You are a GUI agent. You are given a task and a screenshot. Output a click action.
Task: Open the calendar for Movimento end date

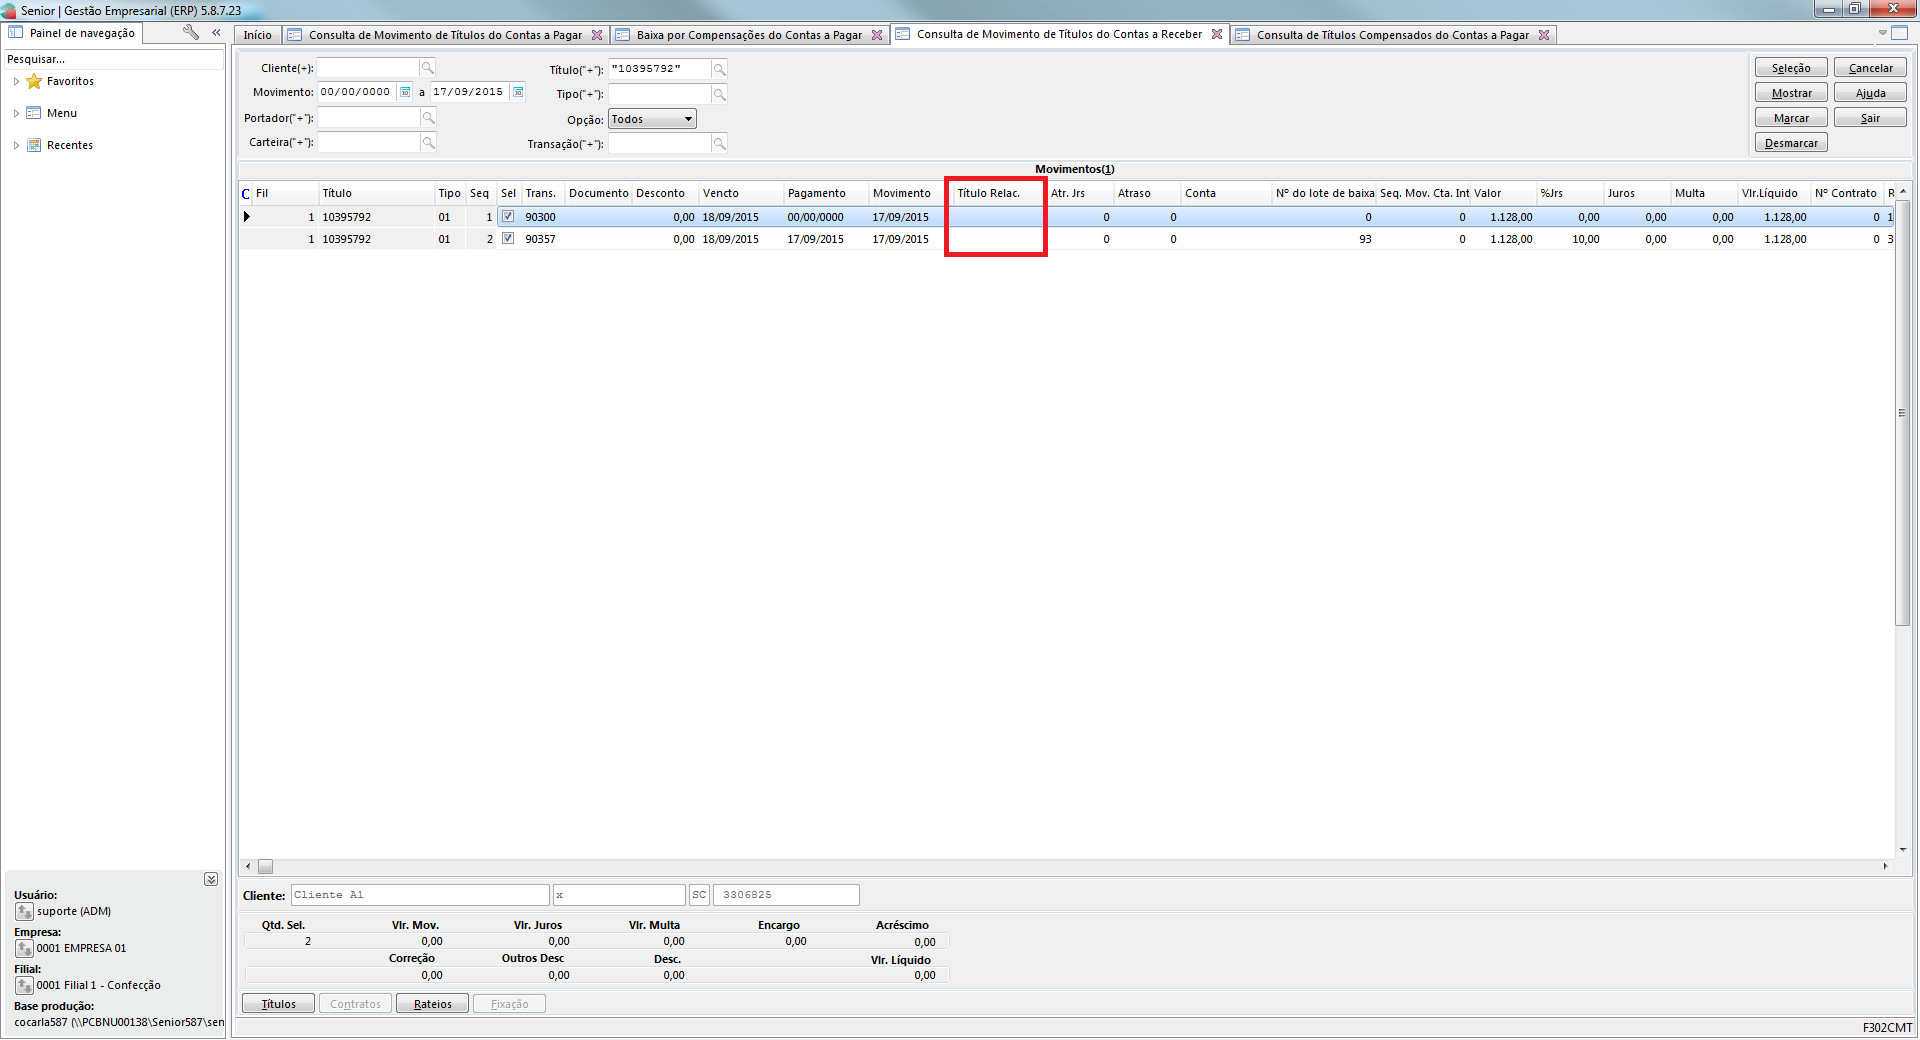click(518, 92)
